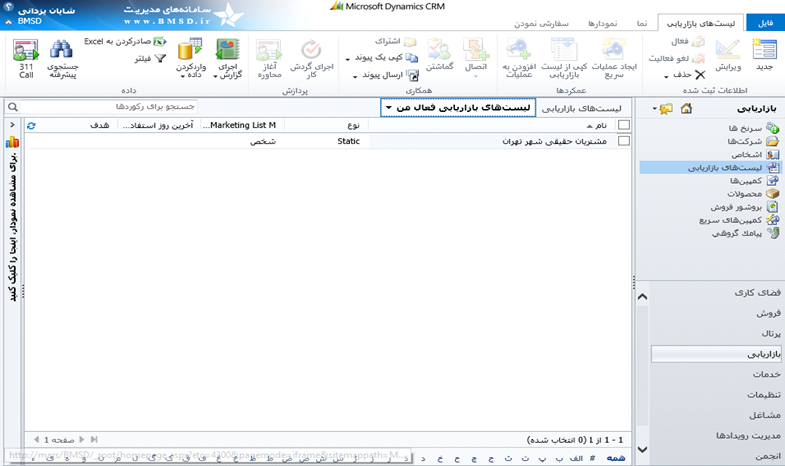
Task: Tick the select-all checkbox in grid header
Action: pyautogui.click(x=624, y=125)
